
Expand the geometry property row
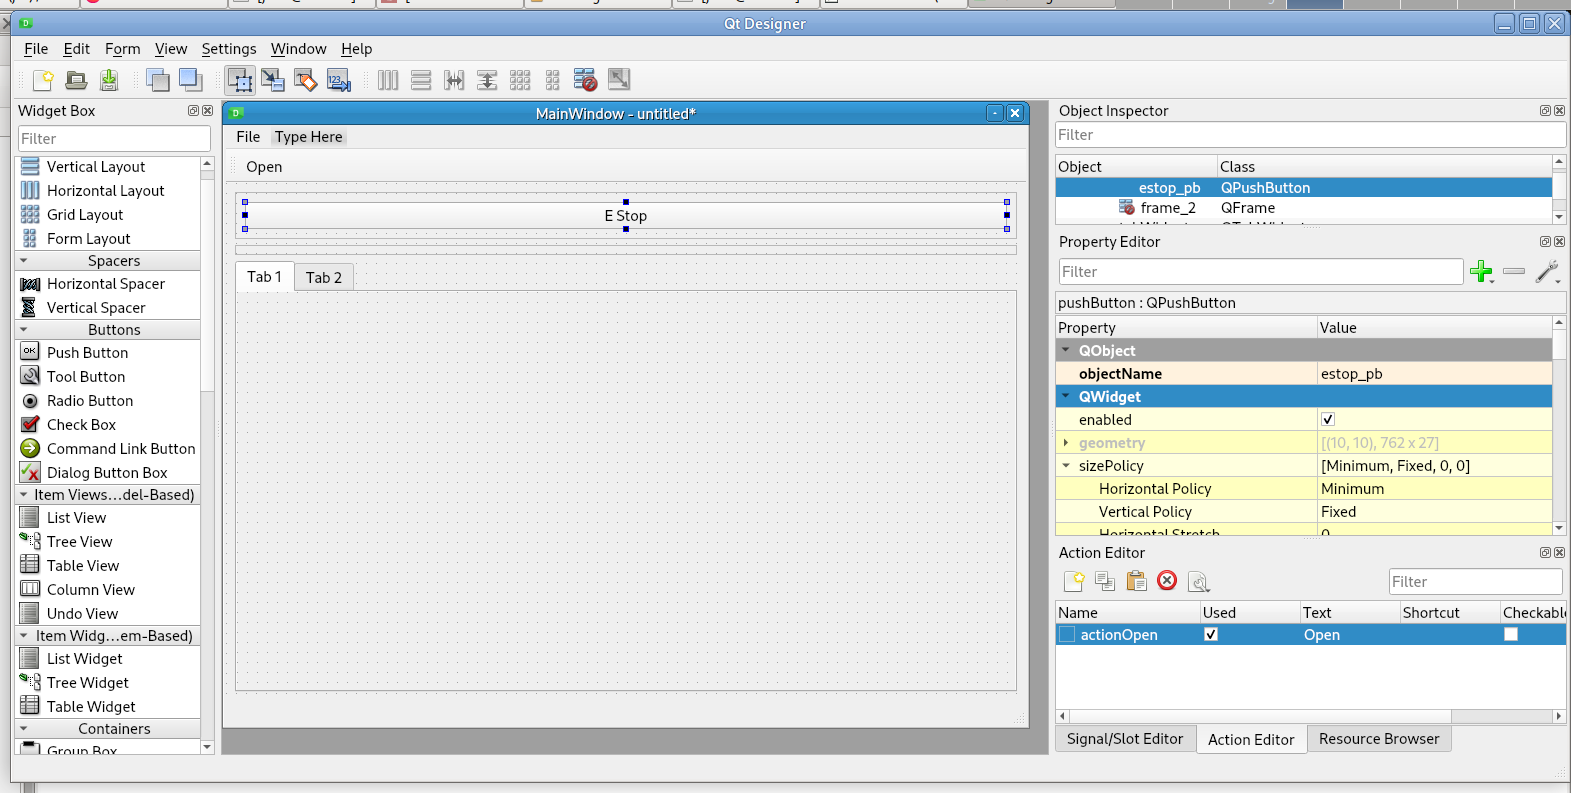click(x=1066, y=443)
